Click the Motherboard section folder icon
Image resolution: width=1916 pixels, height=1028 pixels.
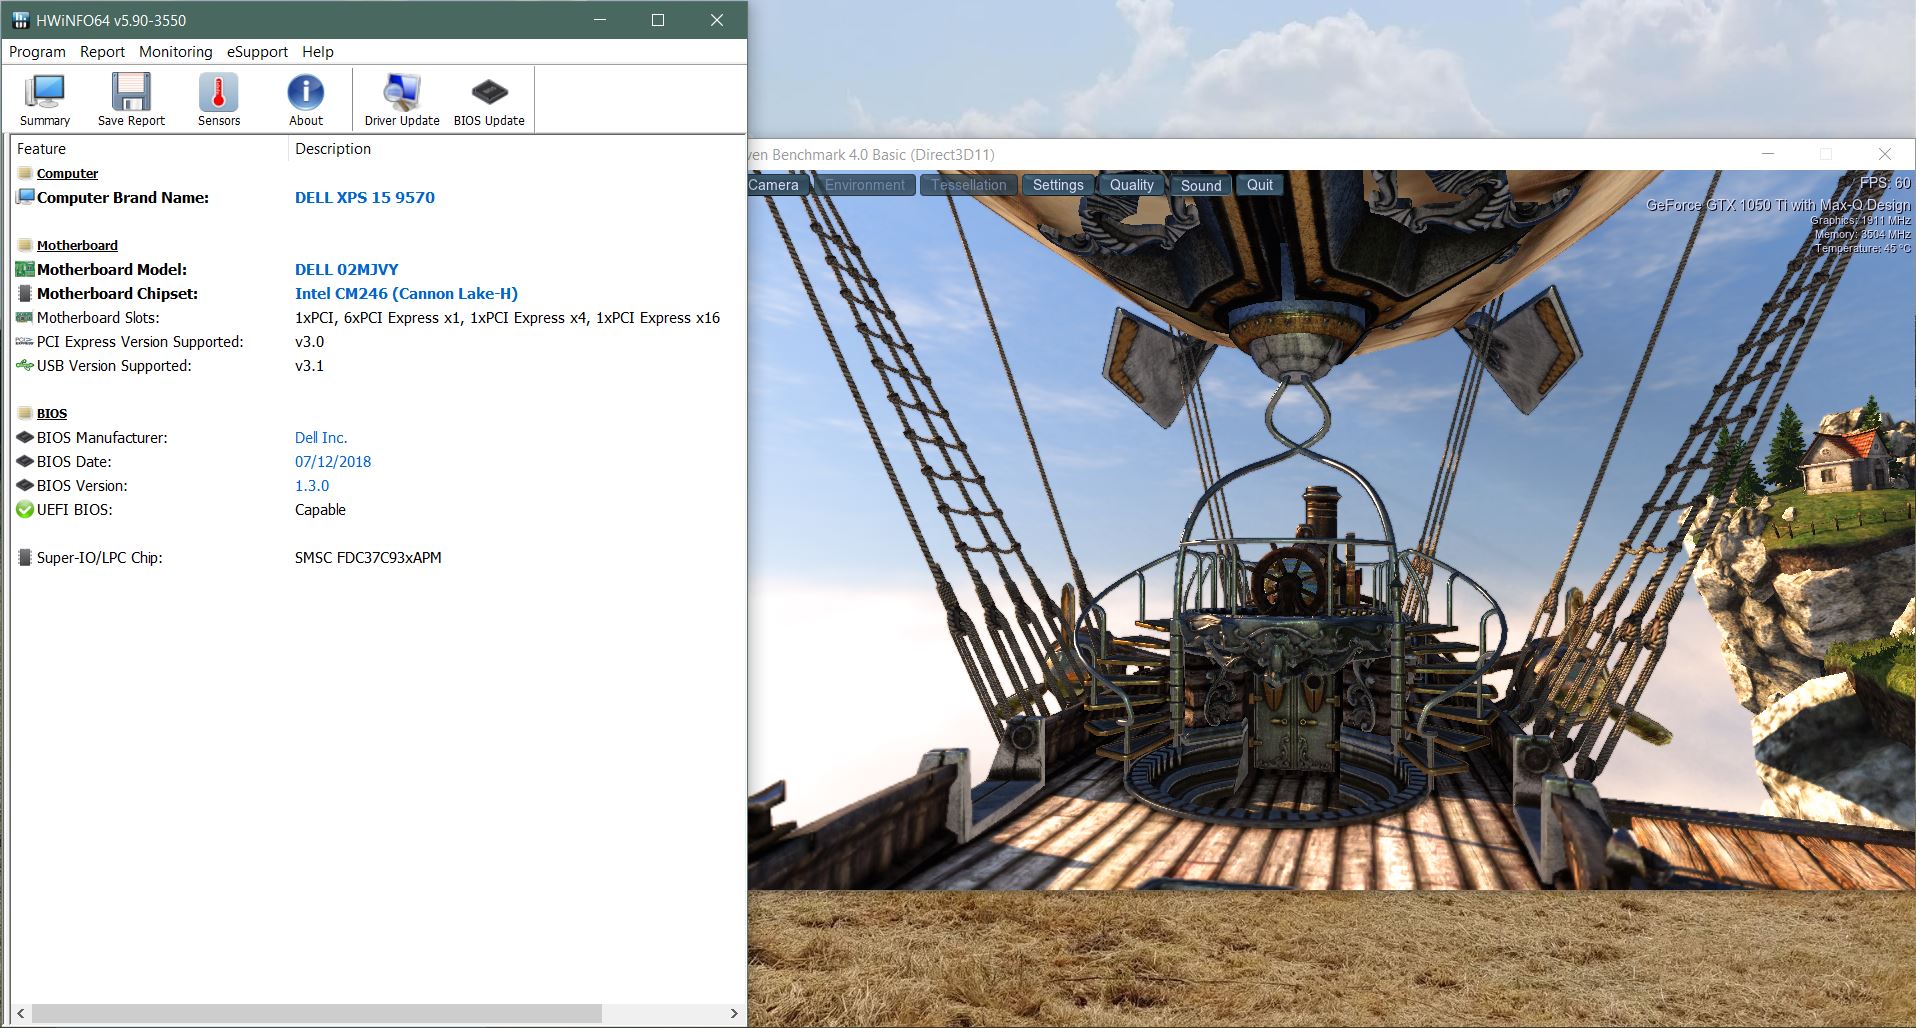click(25, 245)
